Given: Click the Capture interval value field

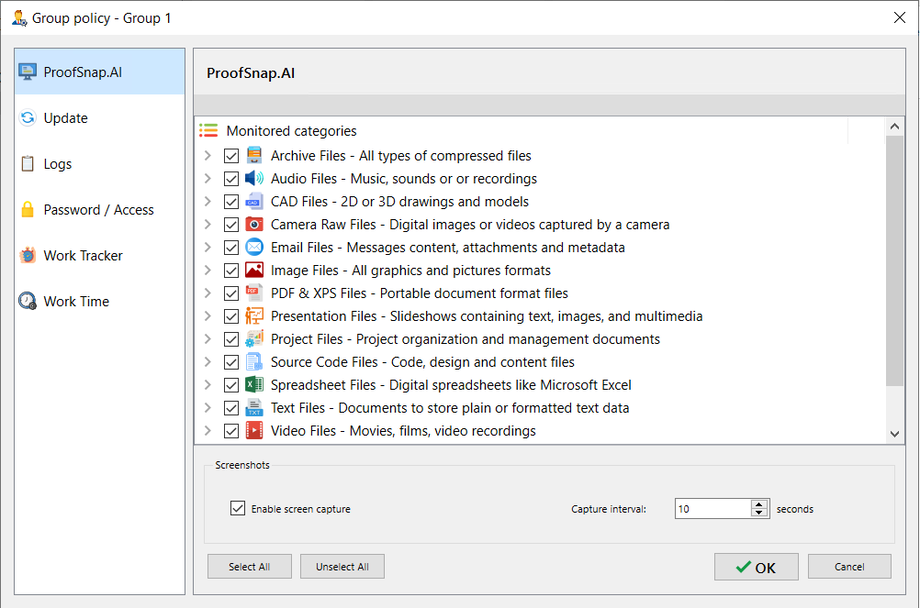Looking at the screenshot, I should click(713, 509).
